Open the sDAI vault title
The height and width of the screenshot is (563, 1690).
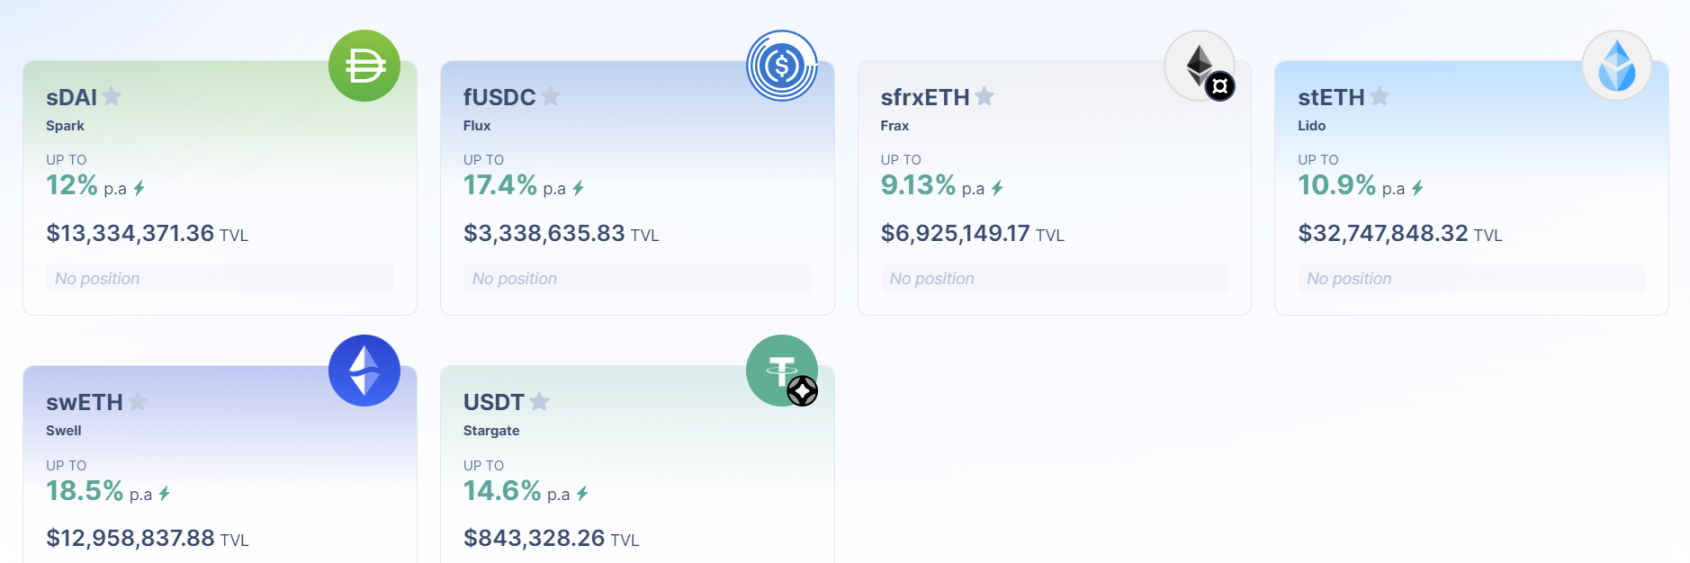(71, 97)
